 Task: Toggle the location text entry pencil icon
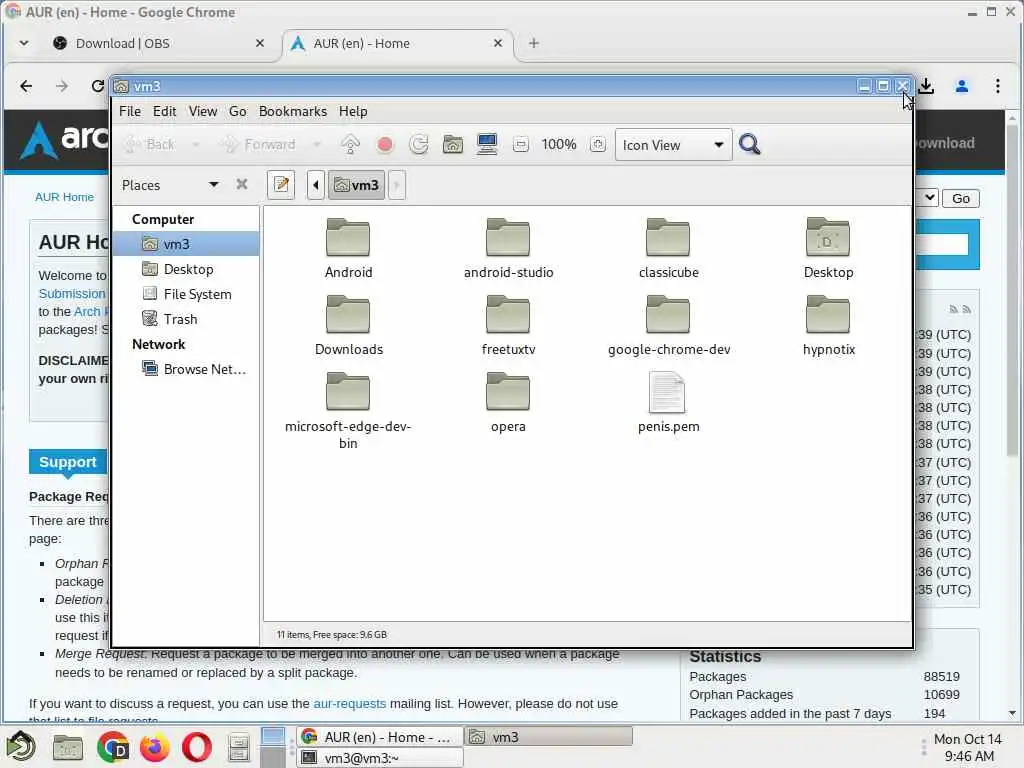[x=281, y=185]
